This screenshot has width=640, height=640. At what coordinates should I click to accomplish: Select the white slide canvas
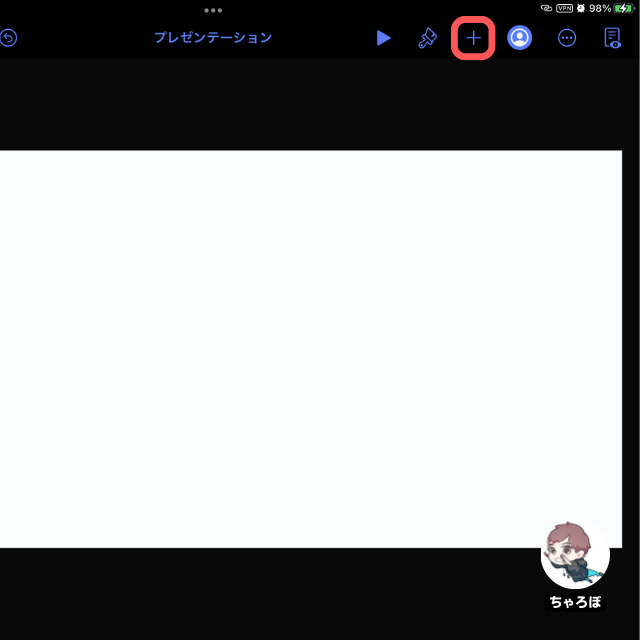tap(311, 349)
